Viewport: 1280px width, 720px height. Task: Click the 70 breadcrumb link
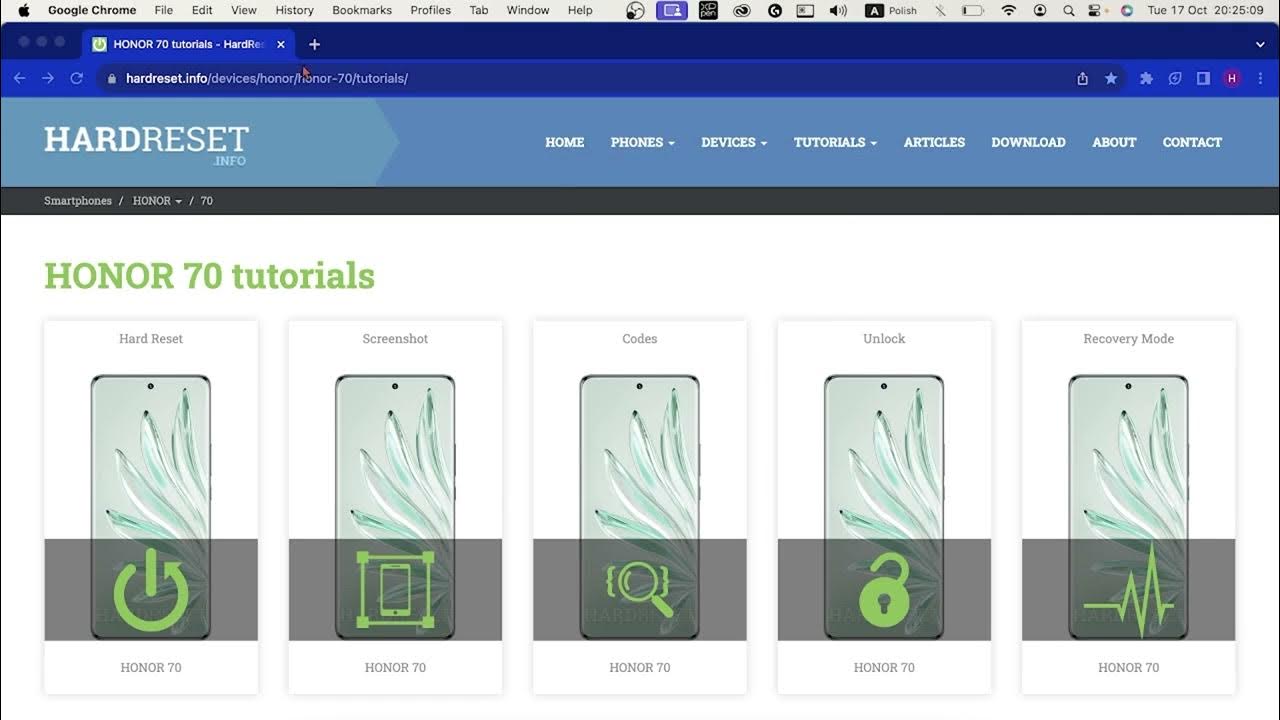pyautogui.click(x=207, y=201)
